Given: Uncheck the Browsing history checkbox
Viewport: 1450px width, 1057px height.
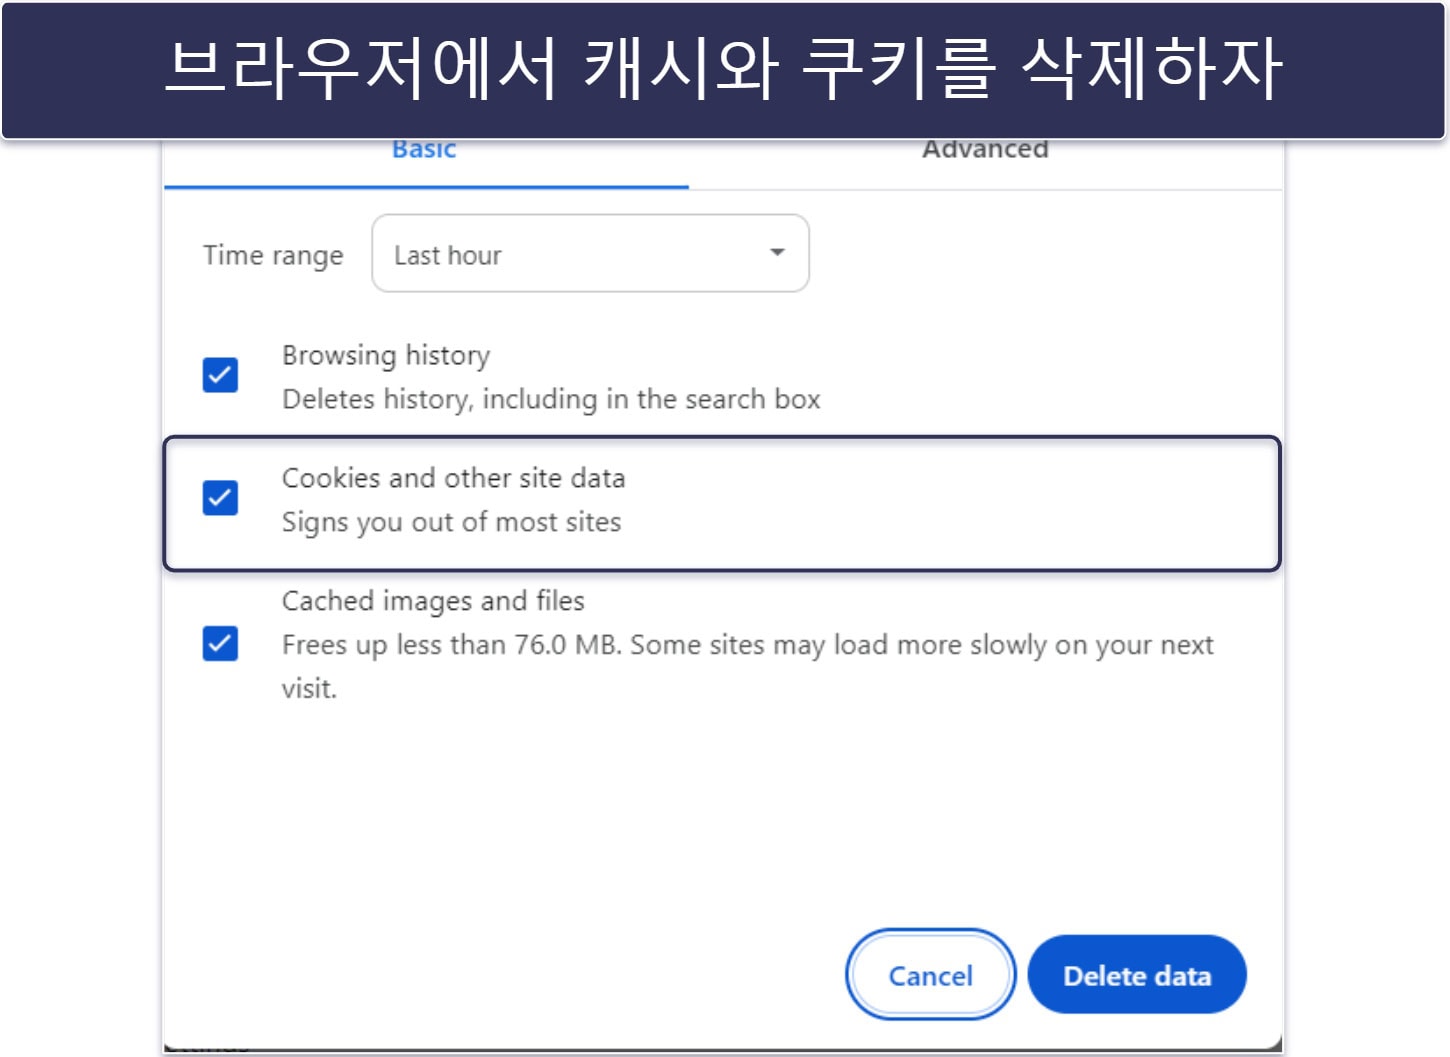Looking at the screenshot, I should tap(220, 376).
